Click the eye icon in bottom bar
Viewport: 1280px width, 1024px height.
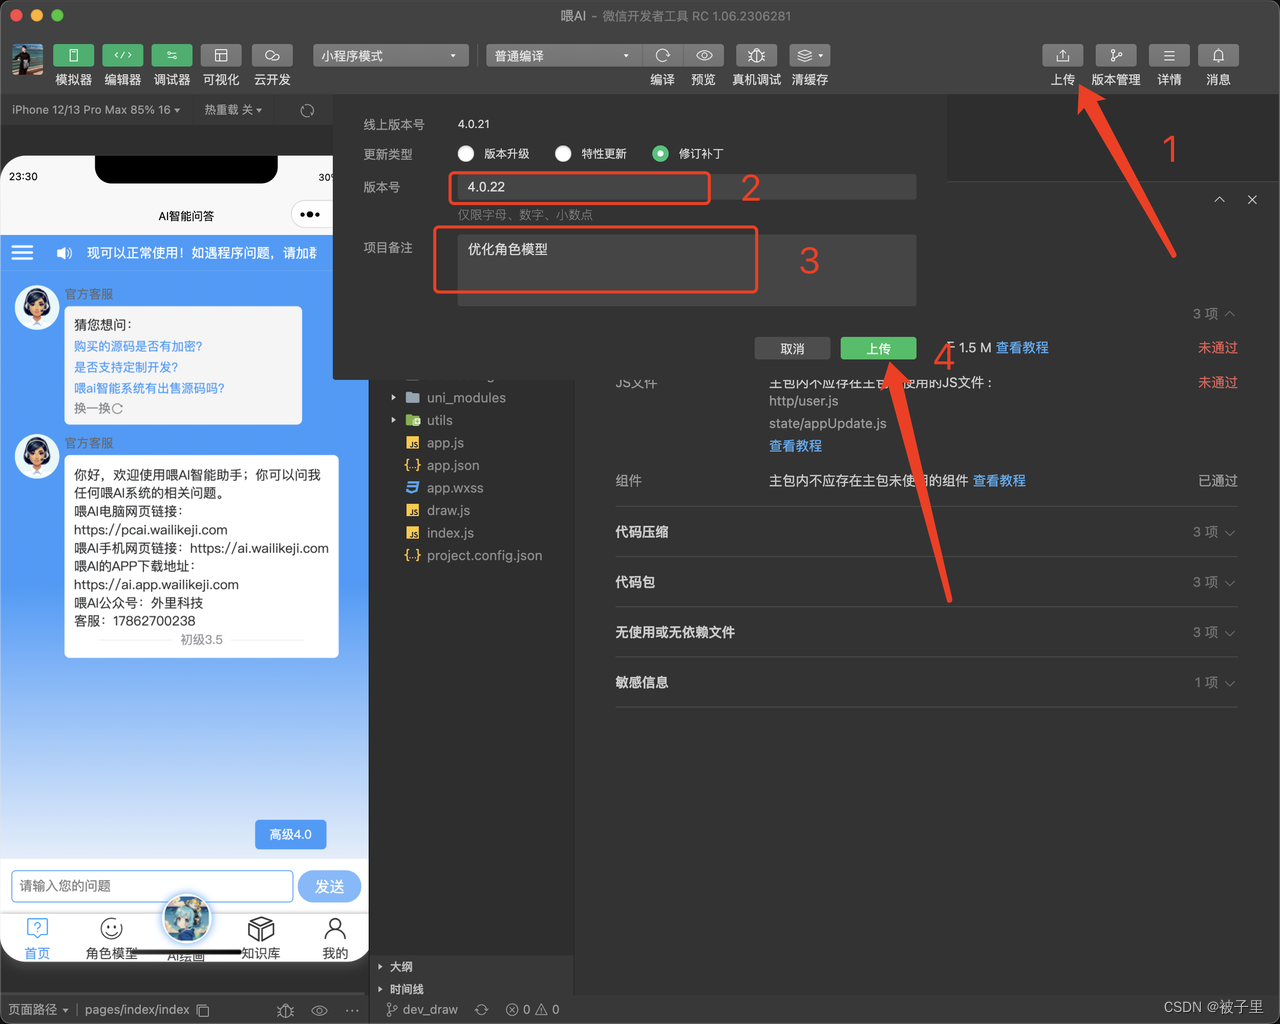point(319,1010)
